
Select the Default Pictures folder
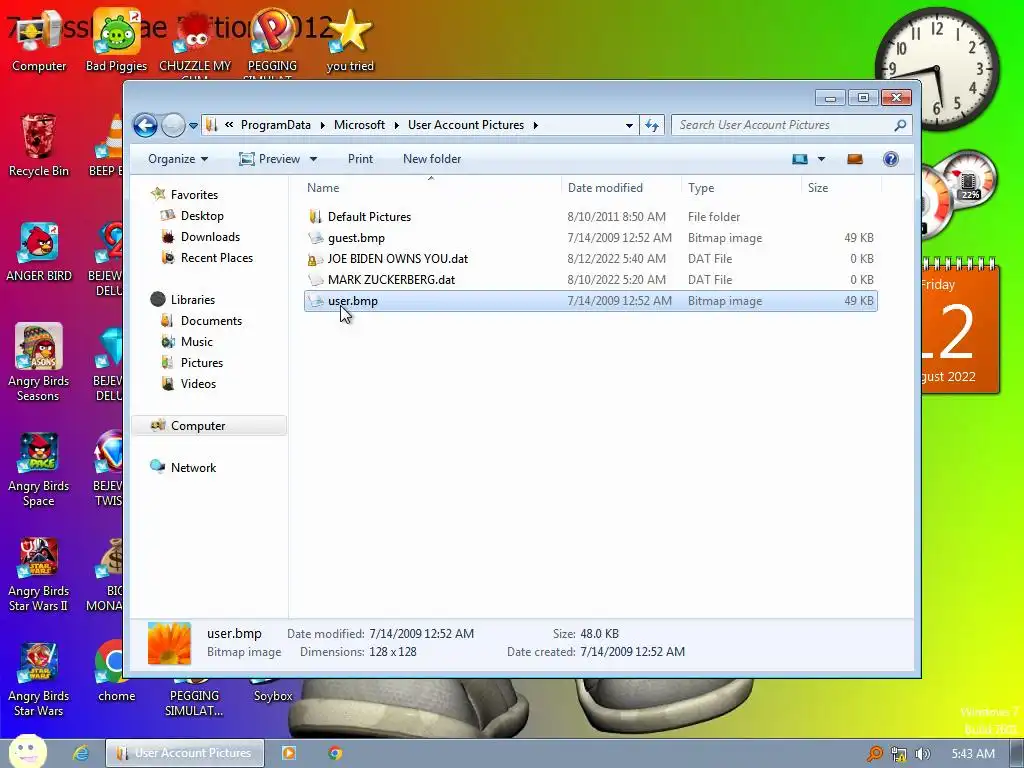click(590, 217)
